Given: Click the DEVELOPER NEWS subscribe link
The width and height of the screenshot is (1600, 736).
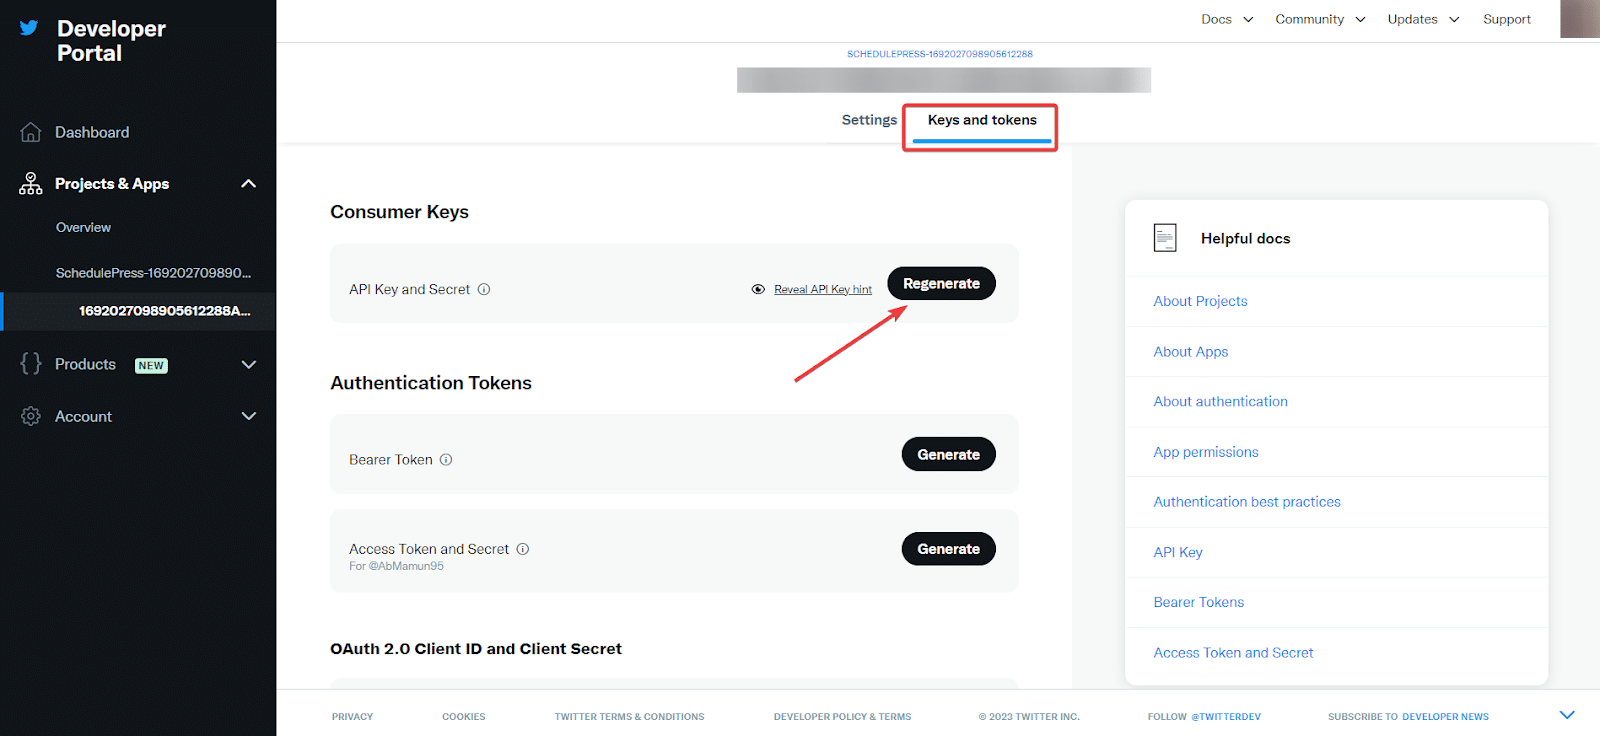Looking at the screenshot, I should pos(1445,717).
